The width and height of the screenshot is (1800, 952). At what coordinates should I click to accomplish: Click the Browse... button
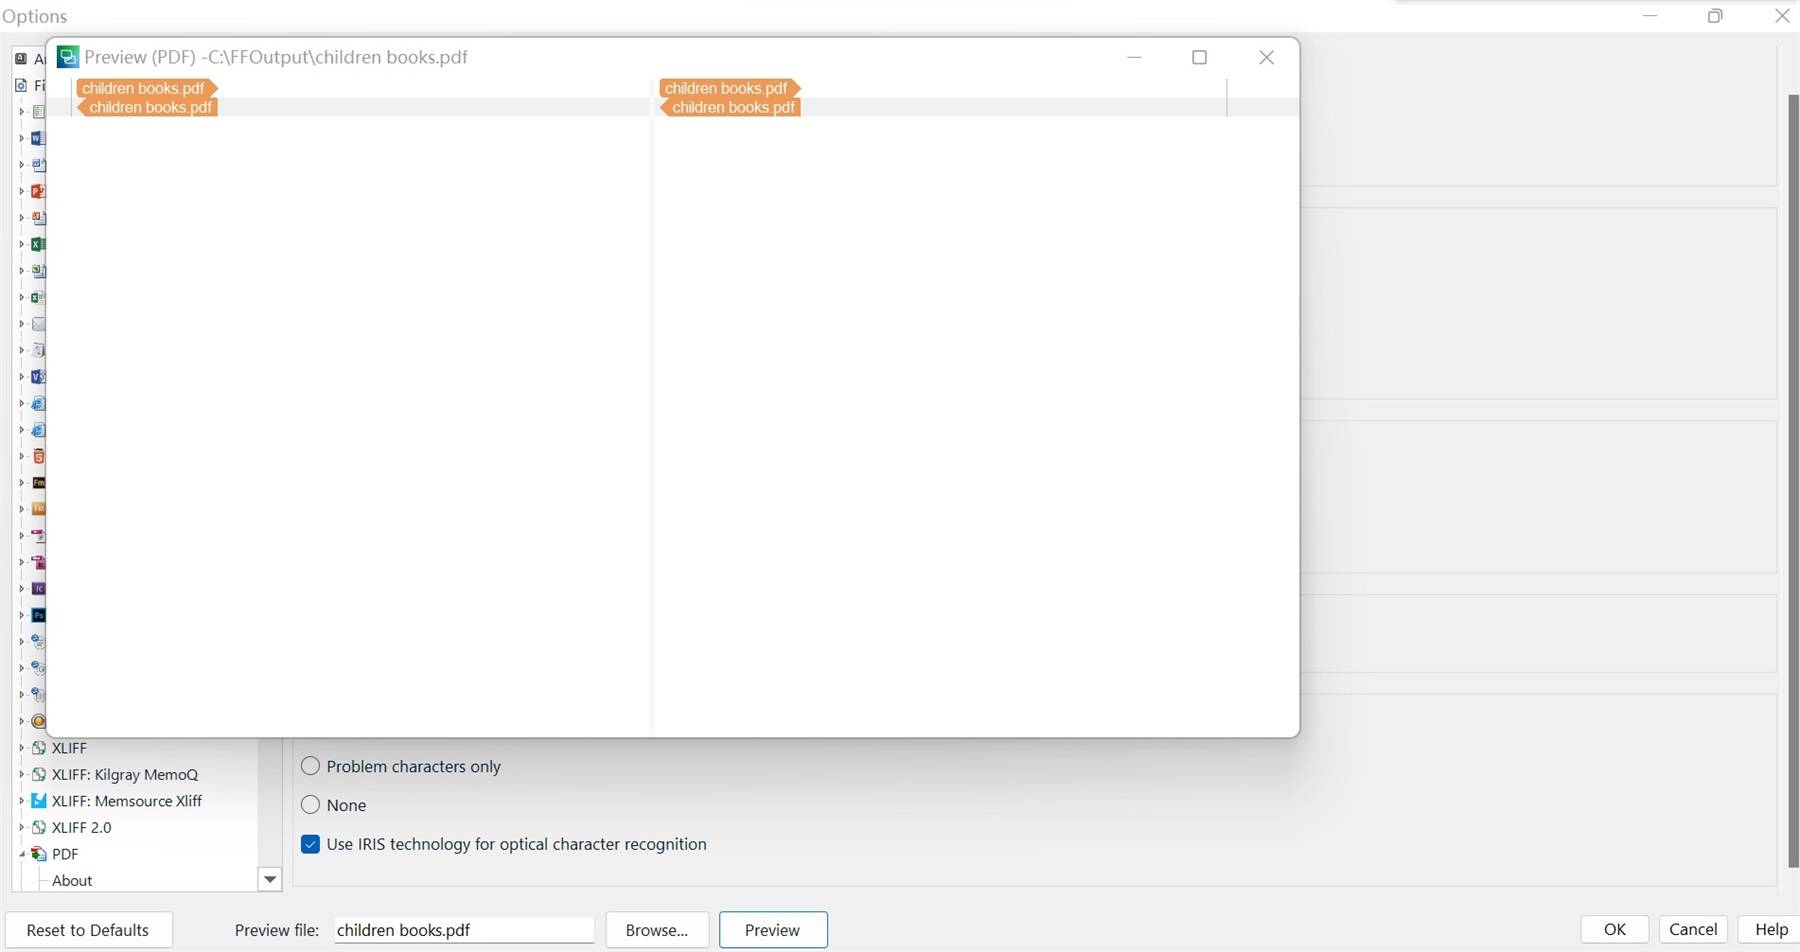click(657, 930)
